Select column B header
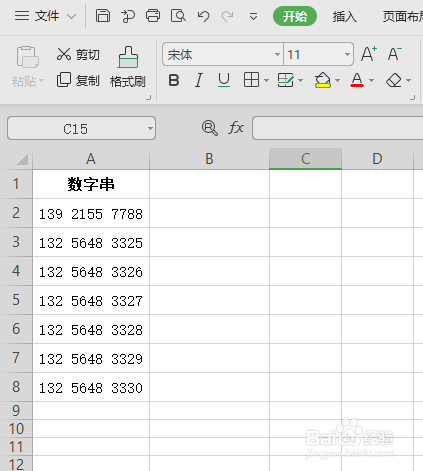The width and height of the screenshot is (423, 471). point(209,159)
